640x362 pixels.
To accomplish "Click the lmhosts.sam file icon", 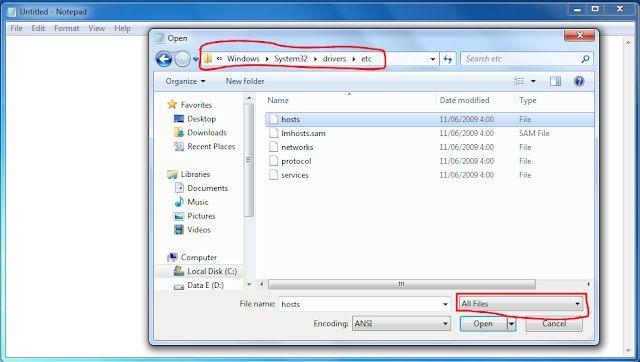I will click(x=273, y=133).
